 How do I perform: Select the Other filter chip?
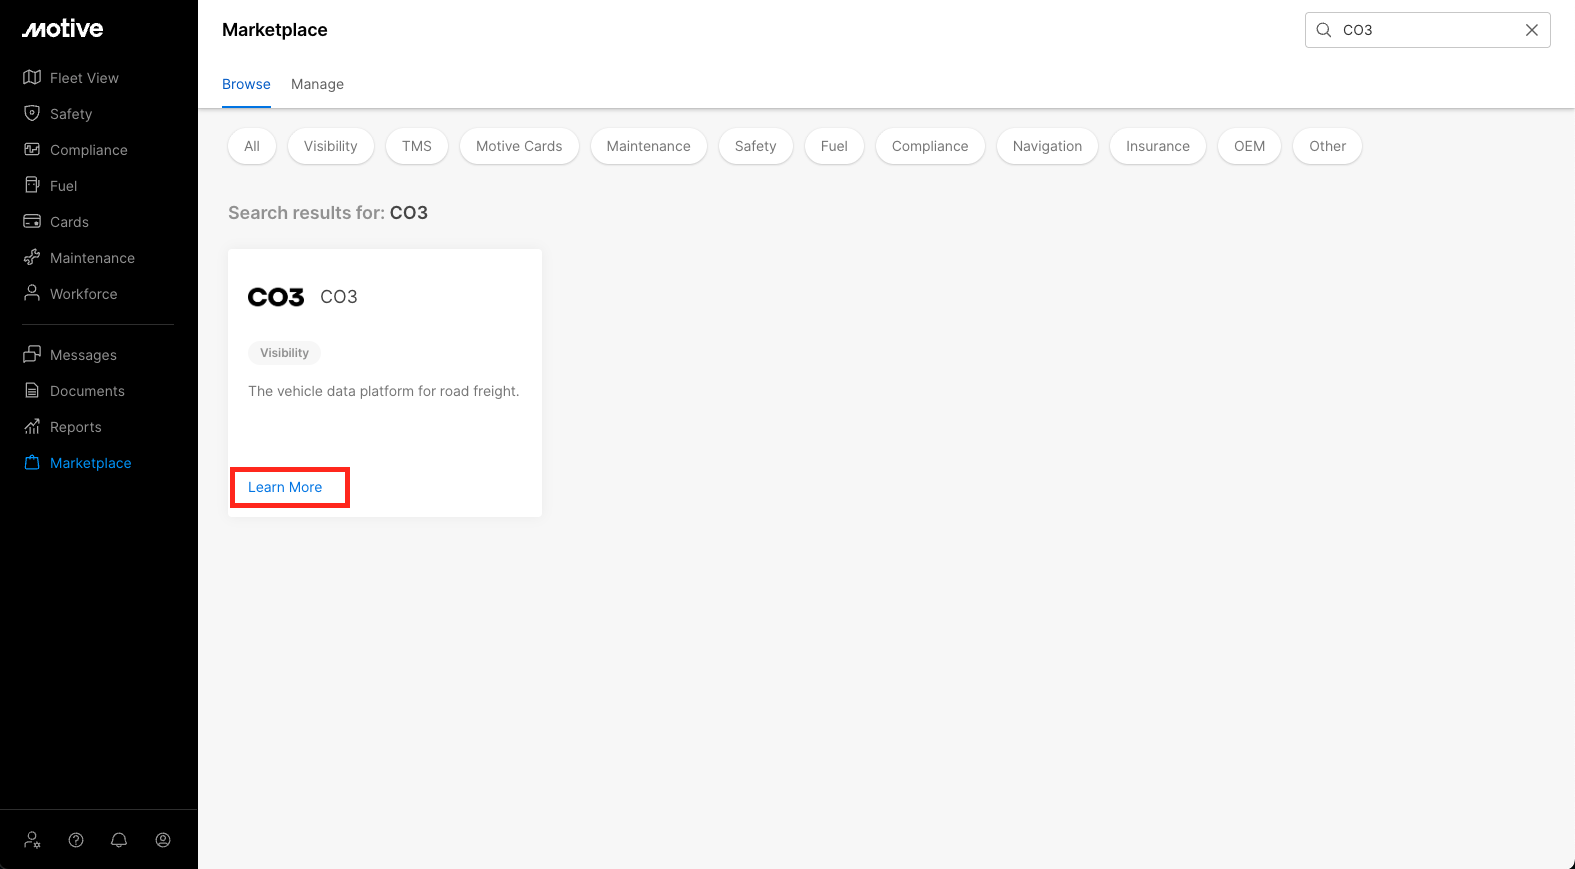point(1328,146)
